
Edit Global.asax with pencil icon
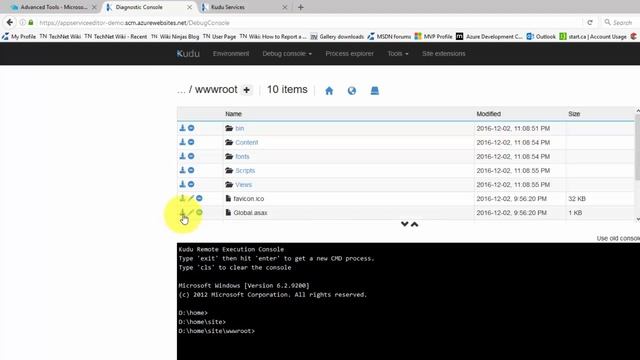tap(191, 212)
